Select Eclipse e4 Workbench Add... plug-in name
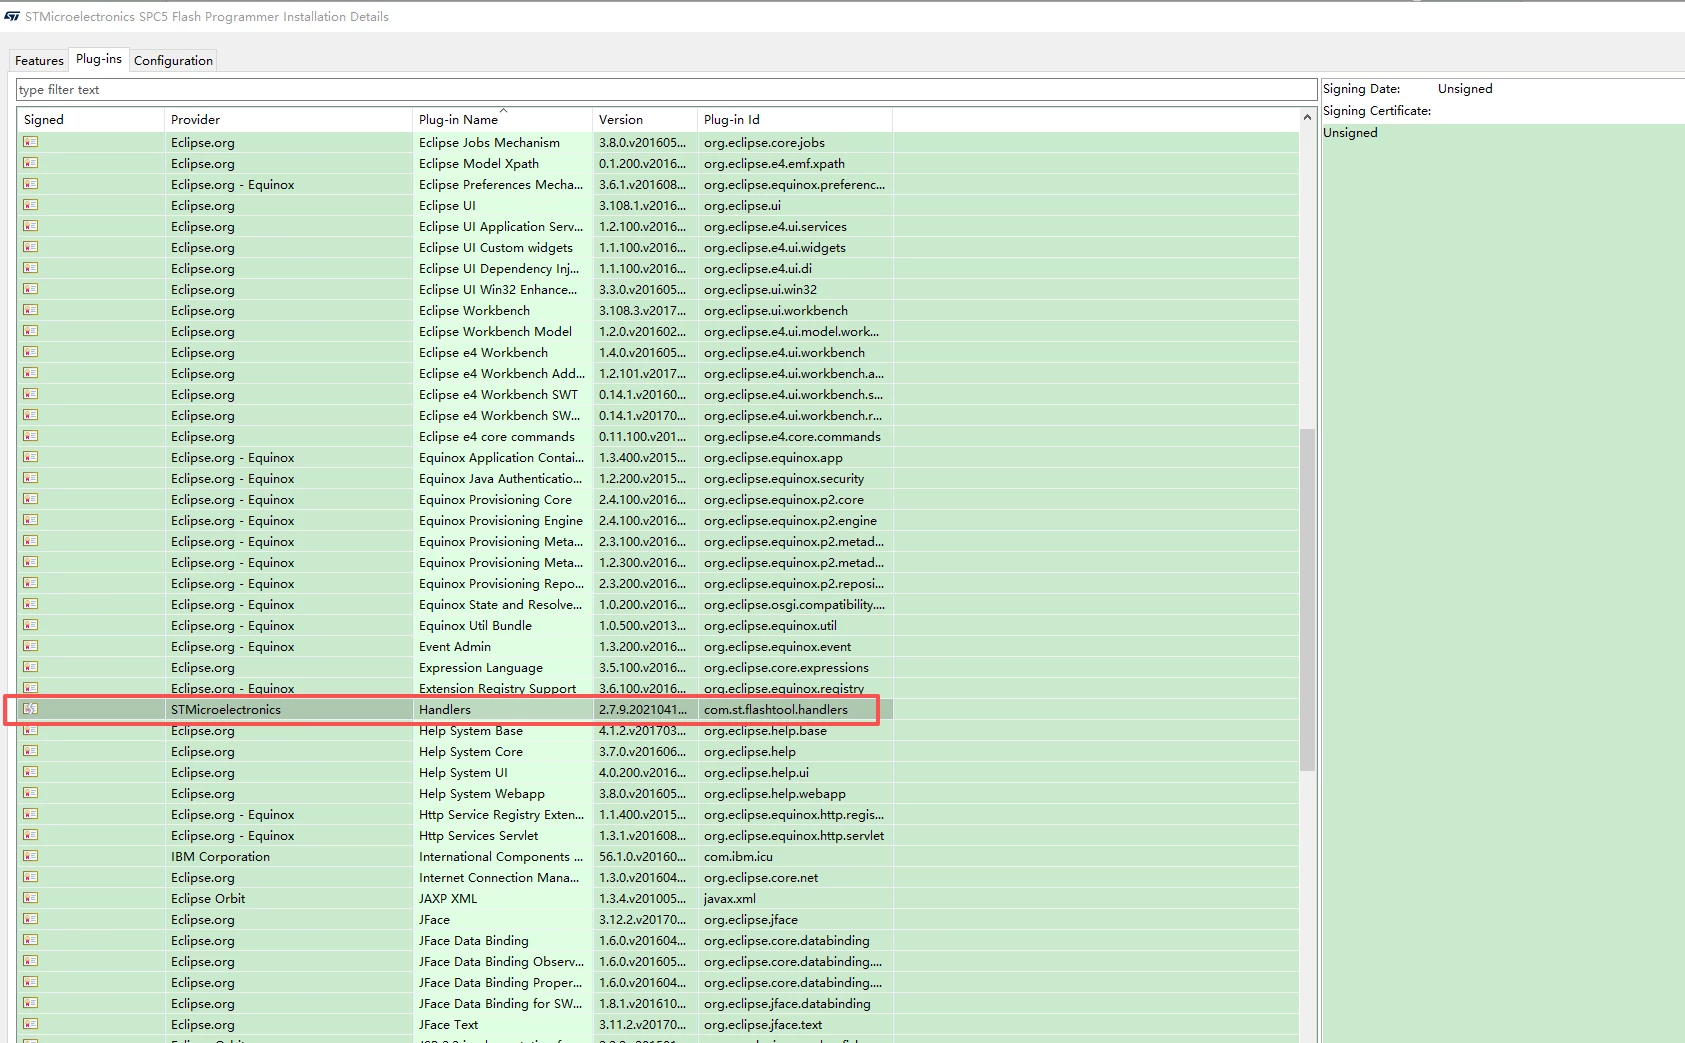Viewport: 1685px width, 1043px height. (502, 373)
